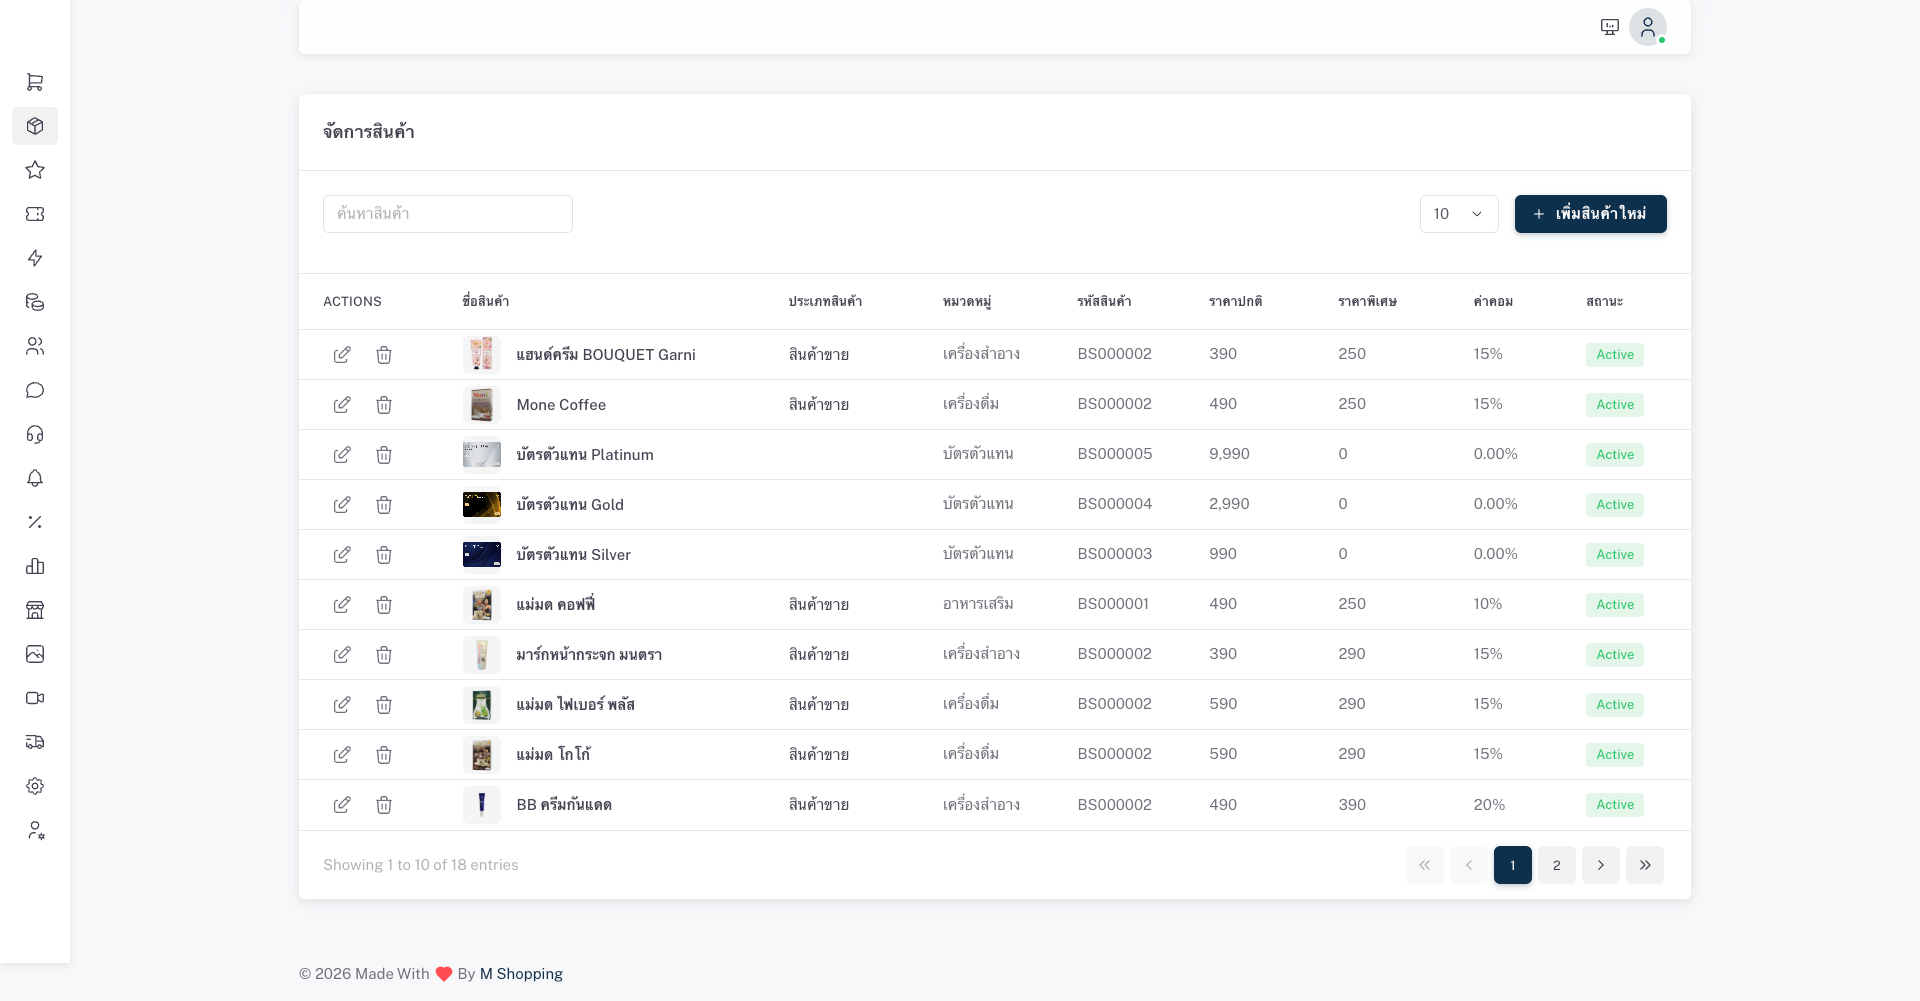
Task: Click the notification bell icon
Action: pyautogui.click(x=35, y=479)
